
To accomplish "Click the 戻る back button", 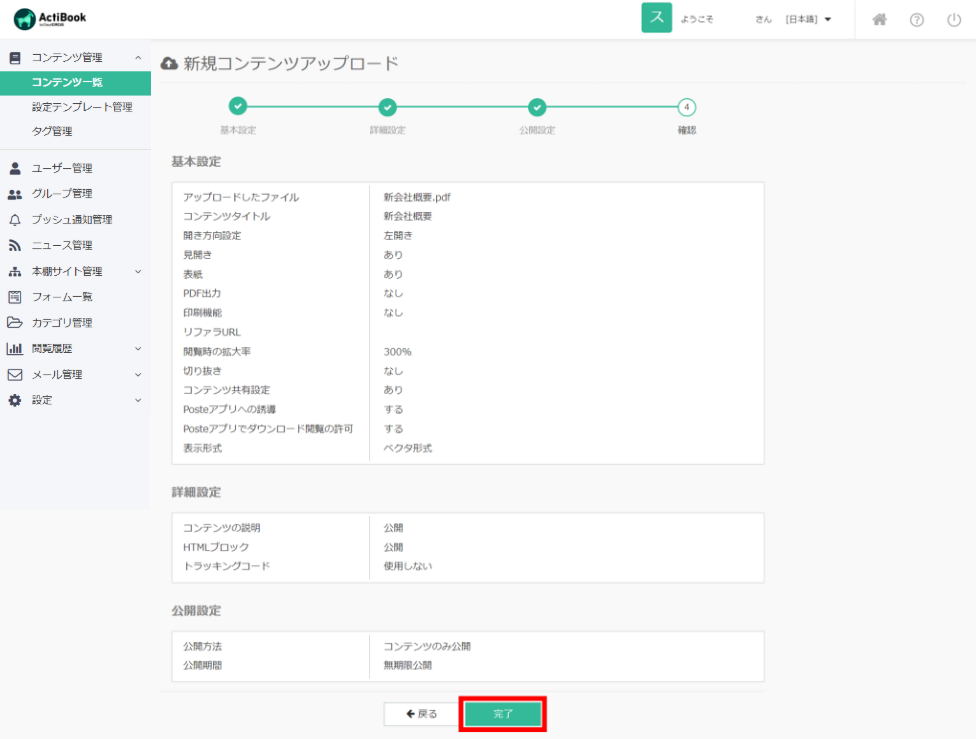I will tap(421, 714).
